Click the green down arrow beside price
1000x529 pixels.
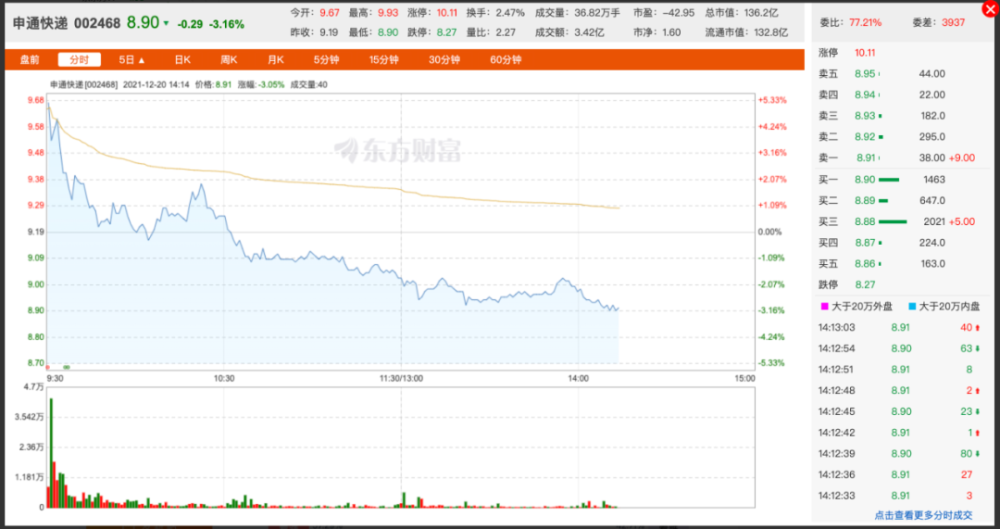click(166, 24)
